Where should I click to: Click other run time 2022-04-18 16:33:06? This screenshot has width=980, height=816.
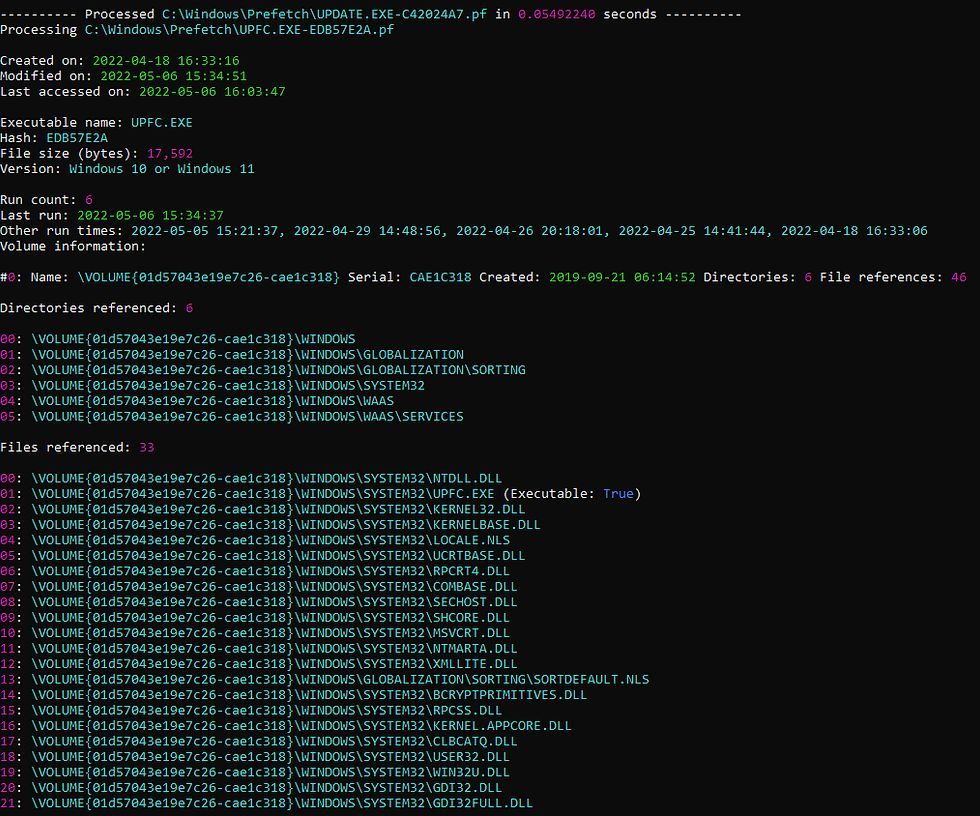(x=854, y=231)
